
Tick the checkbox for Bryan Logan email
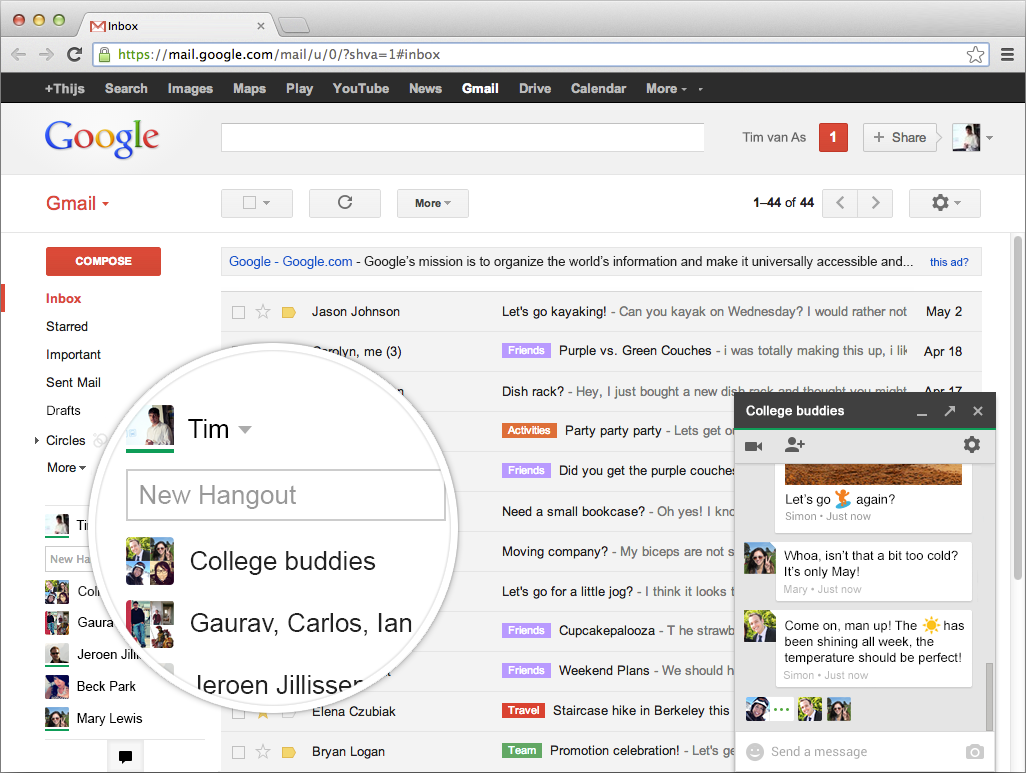pos(238,752)
